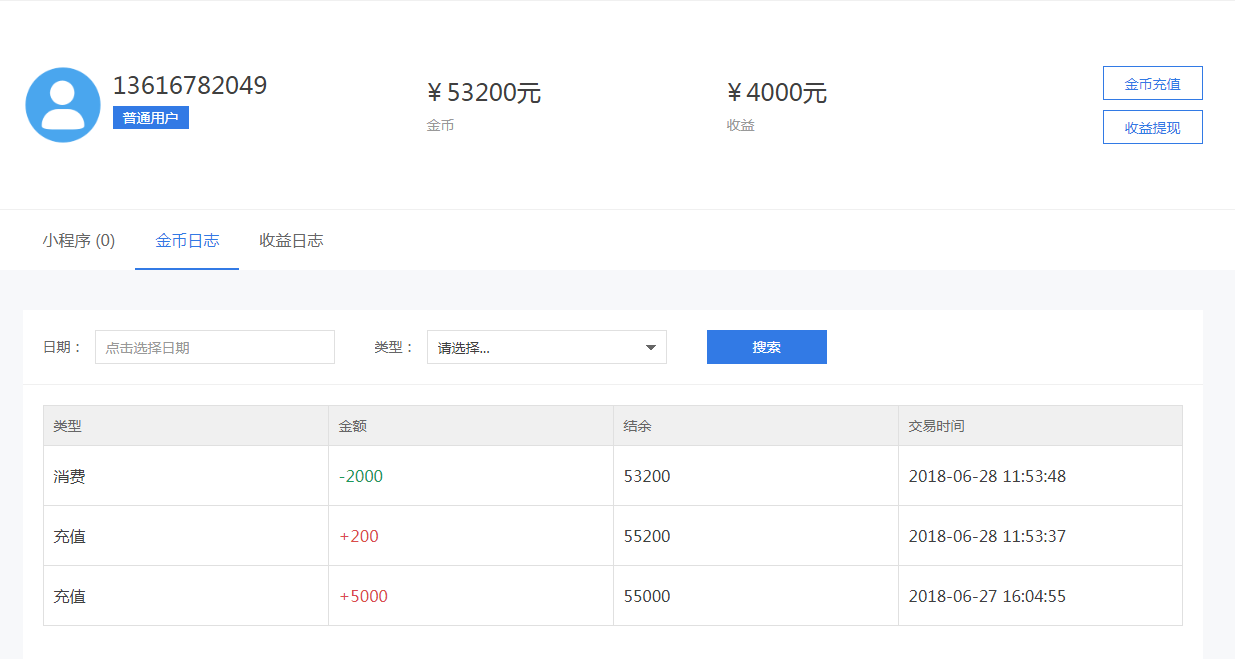The image size is (1235, 659).
Task: Click the ¥53200元 金币 balance
Action: 484,93
